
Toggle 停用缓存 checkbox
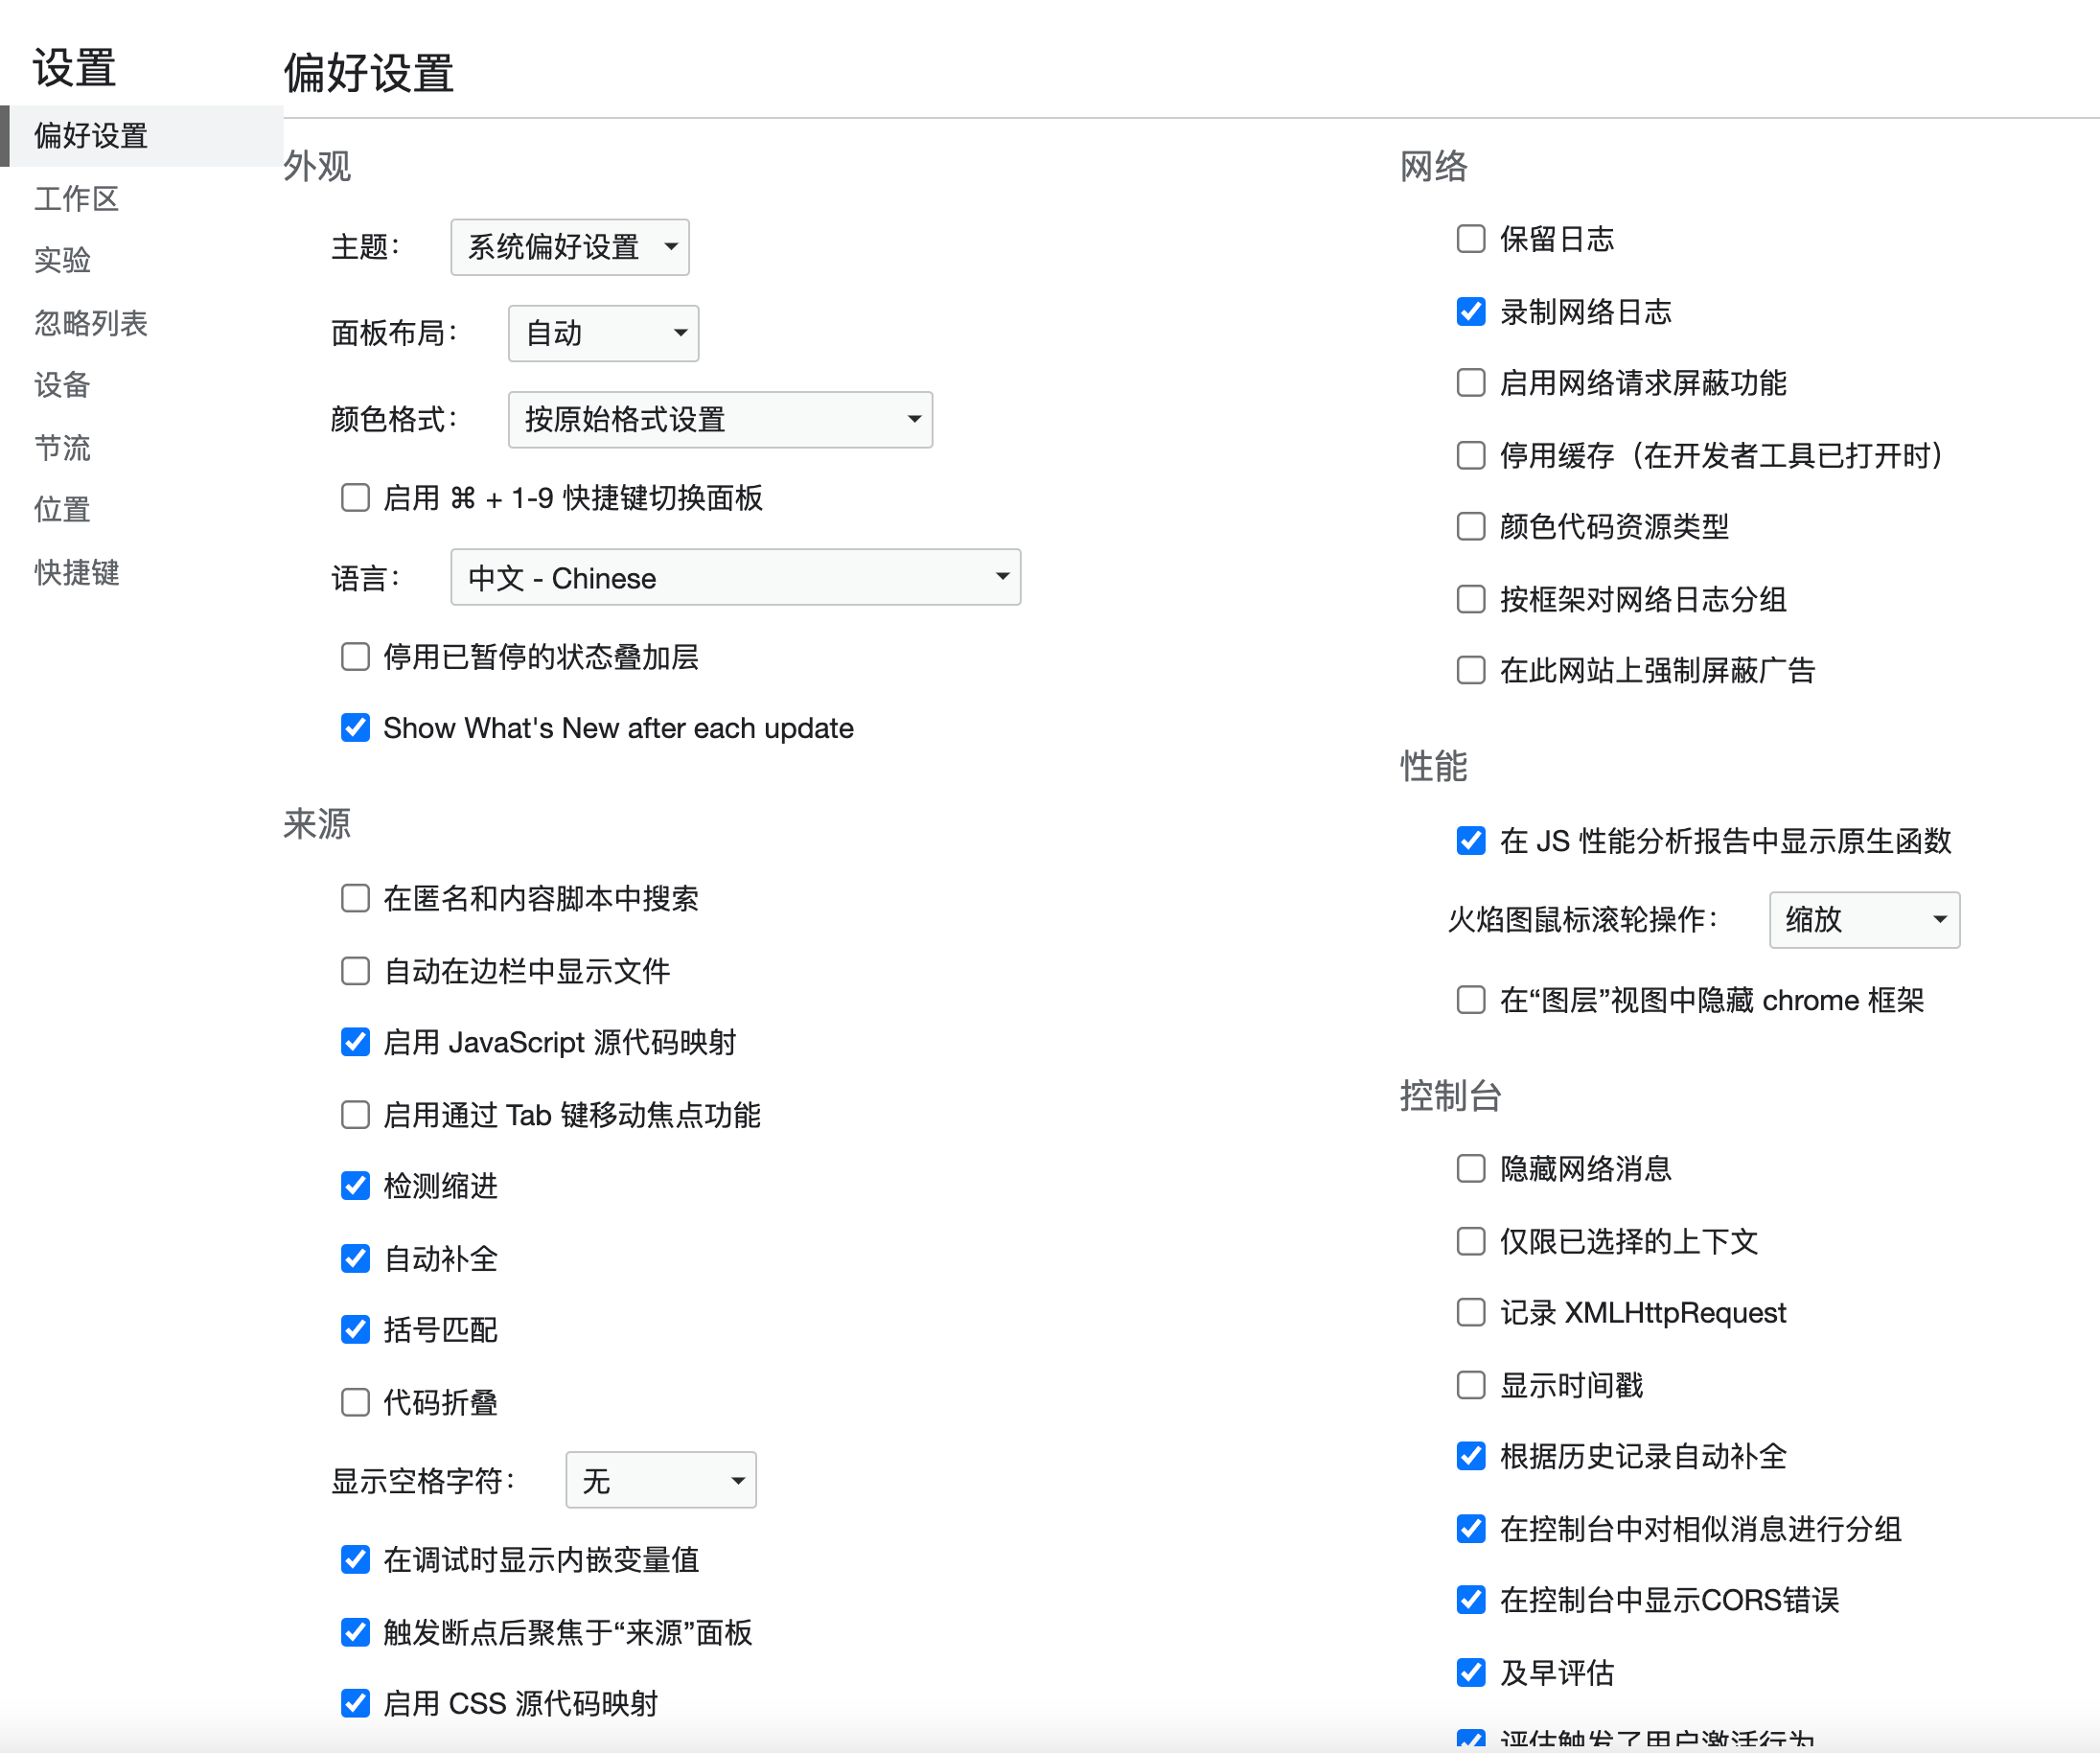click(1470, 455)
